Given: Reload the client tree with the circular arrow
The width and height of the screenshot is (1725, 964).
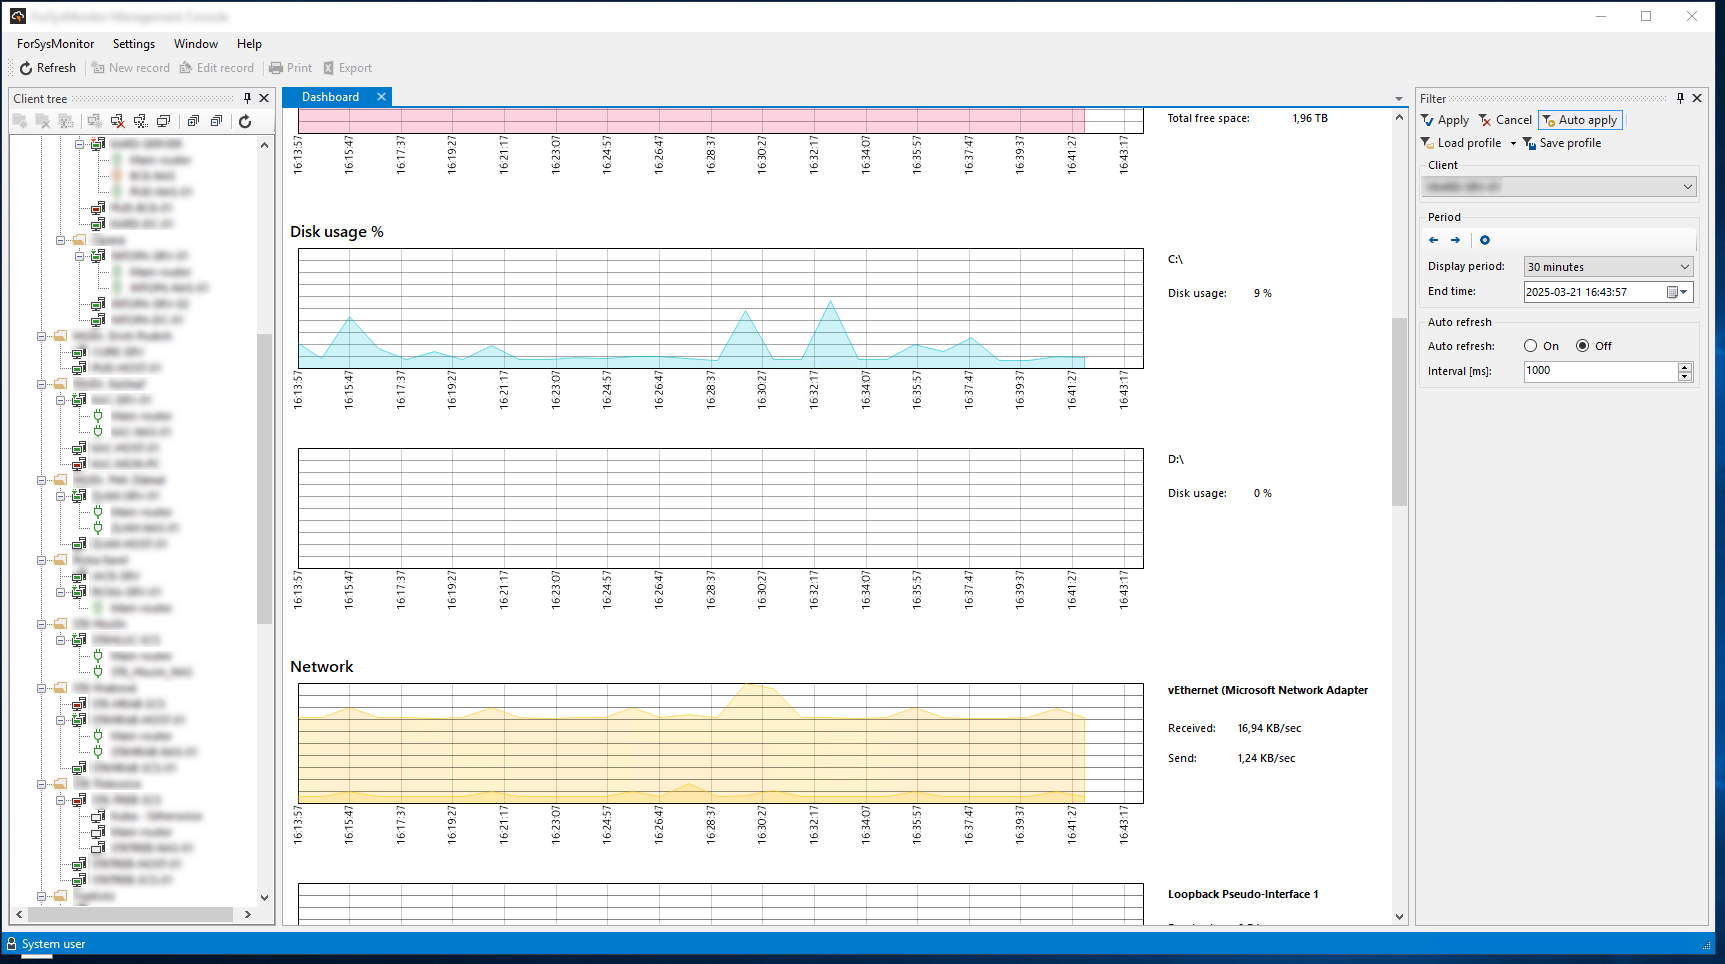Looking at the screenshot, I should pyautogui.click(x=245, y=121).
